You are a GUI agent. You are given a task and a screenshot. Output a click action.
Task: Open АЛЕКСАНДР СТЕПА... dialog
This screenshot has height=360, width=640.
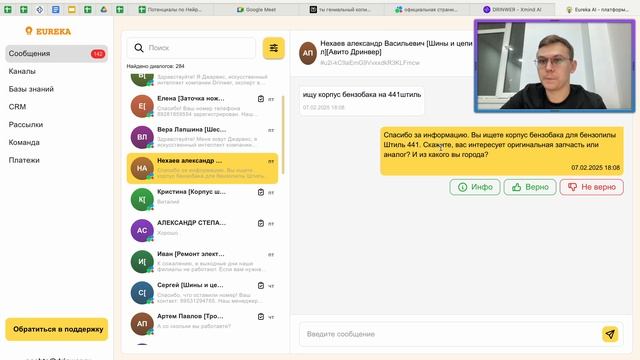202,230
